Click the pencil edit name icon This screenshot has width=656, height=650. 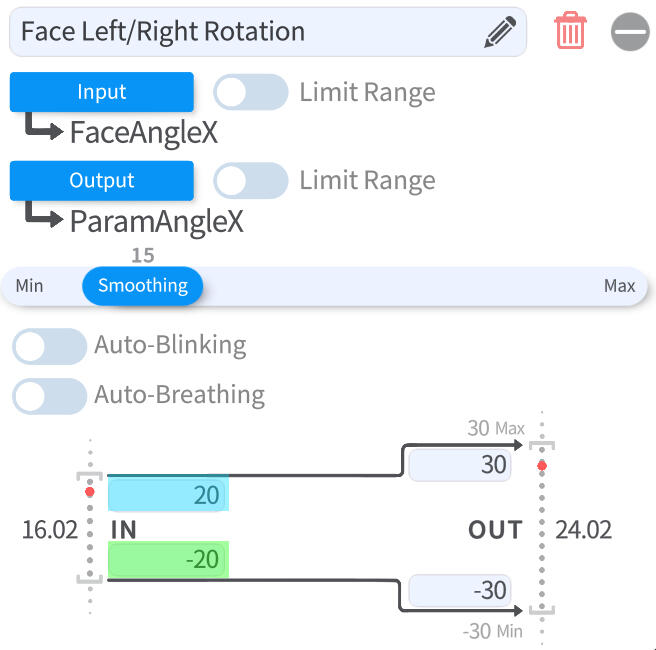coord(500,32)
